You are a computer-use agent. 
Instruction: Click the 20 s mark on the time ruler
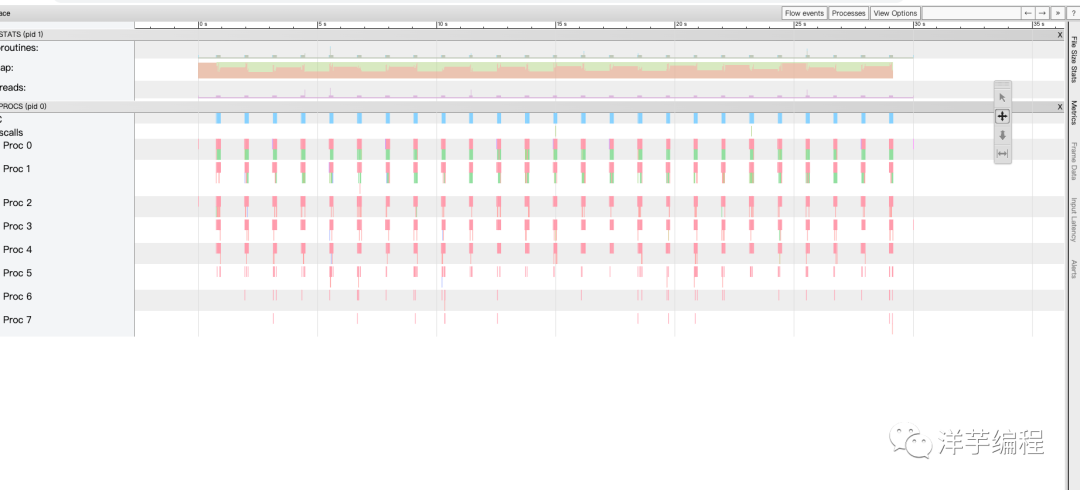(680, 24)
